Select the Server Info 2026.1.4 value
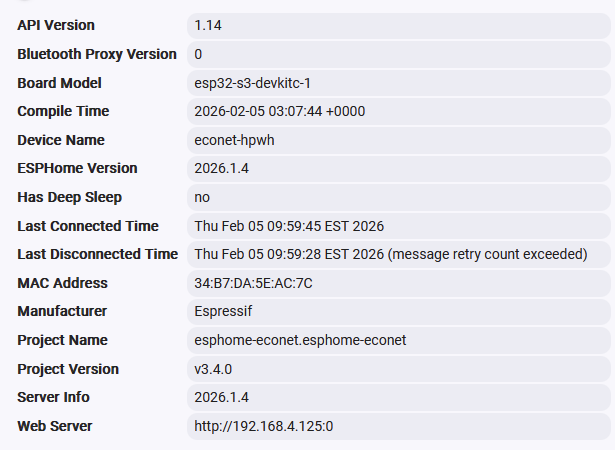The height and width of the screenshot is (450, 615). 222,397
